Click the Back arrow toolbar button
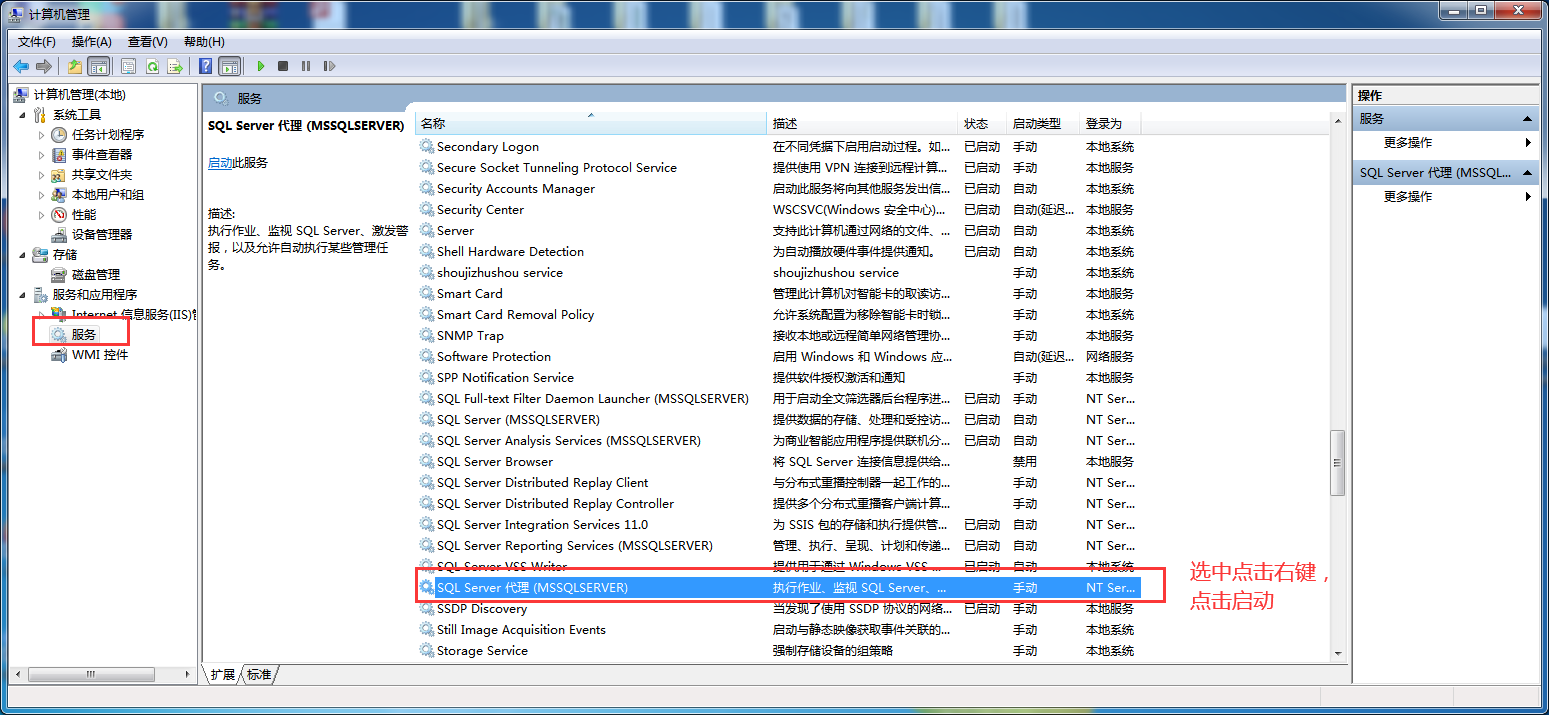 click(21, 66)
